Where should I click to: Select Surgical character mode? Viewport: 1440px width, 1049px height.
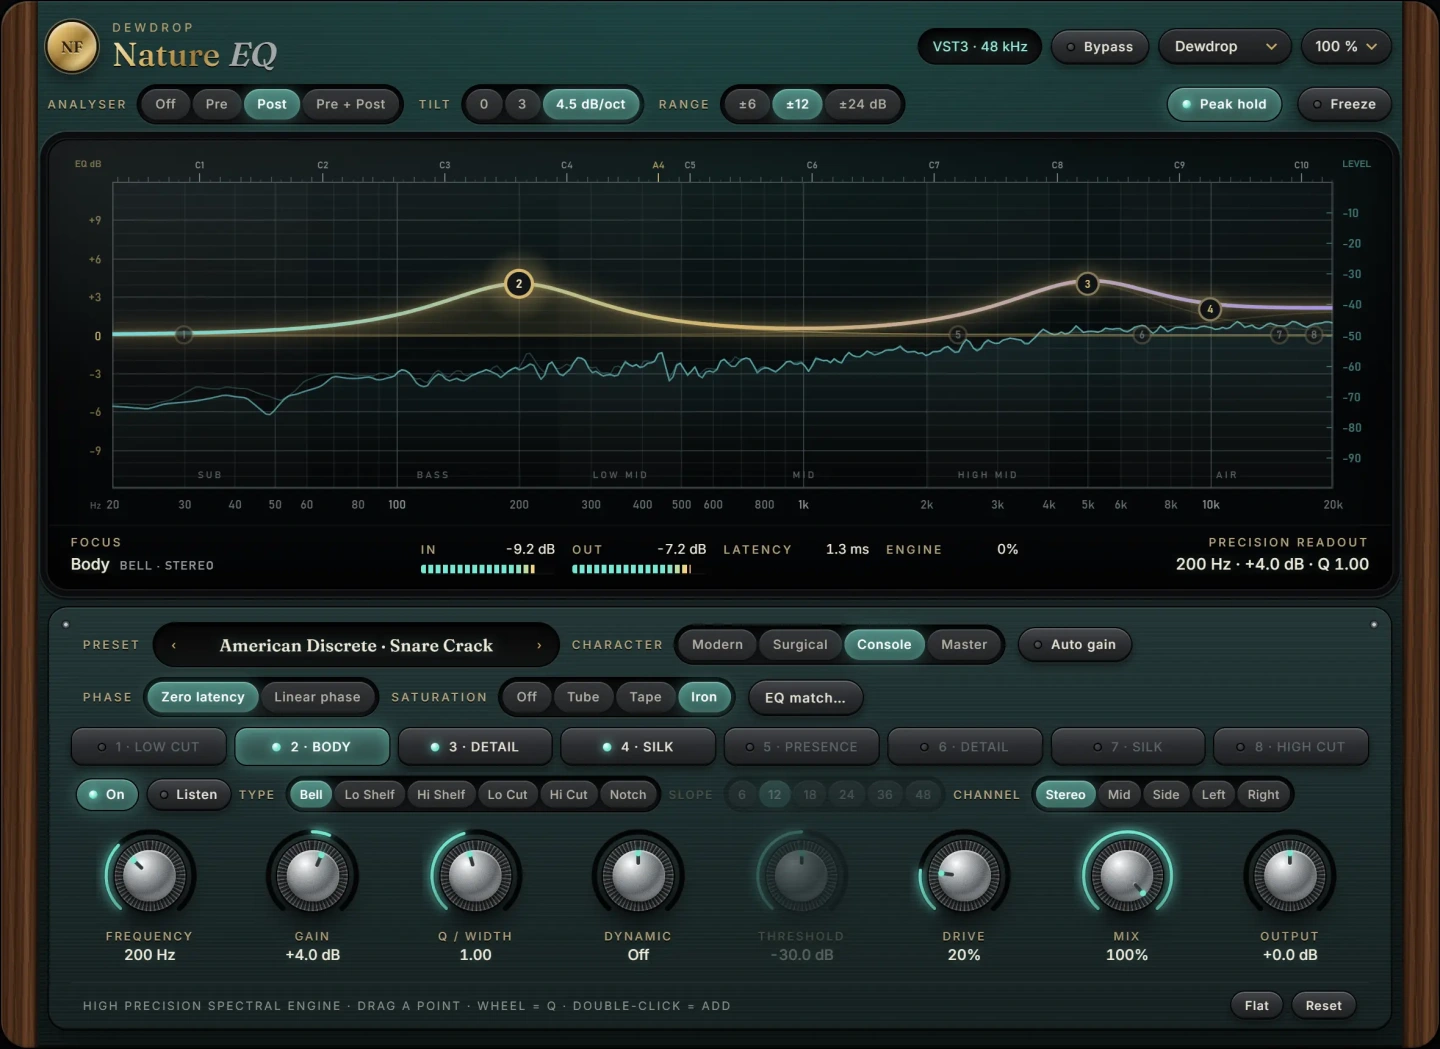coord(800,645)
